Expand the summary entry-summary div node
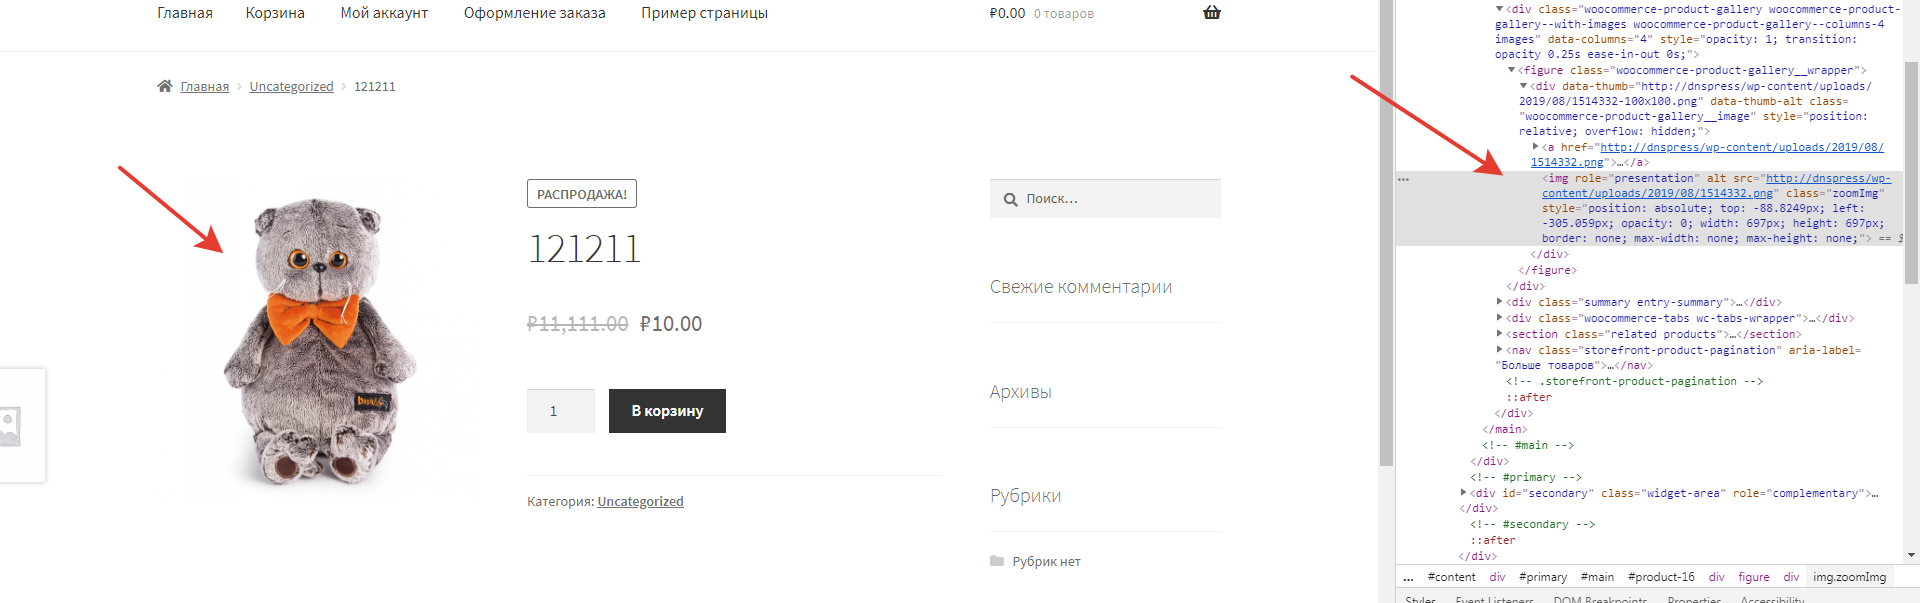 pos(1499,302)
